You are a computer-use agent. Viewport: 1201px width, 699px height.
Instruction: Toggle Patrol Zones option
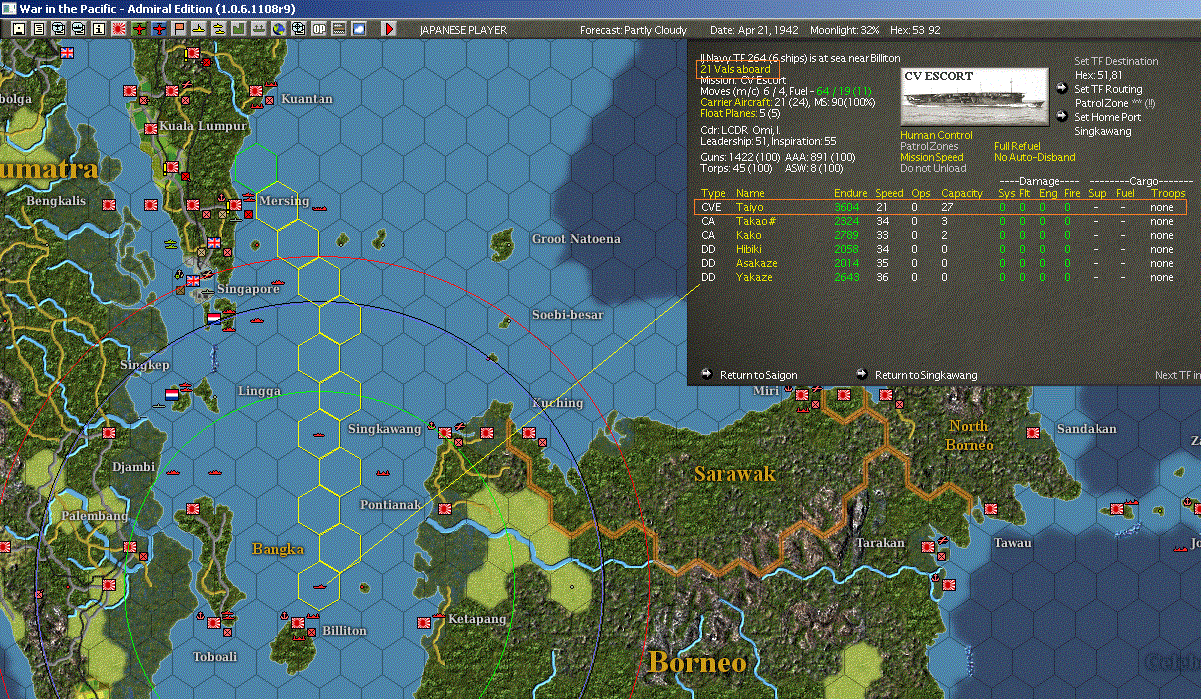pyautogui.click(x=929, y=146)
